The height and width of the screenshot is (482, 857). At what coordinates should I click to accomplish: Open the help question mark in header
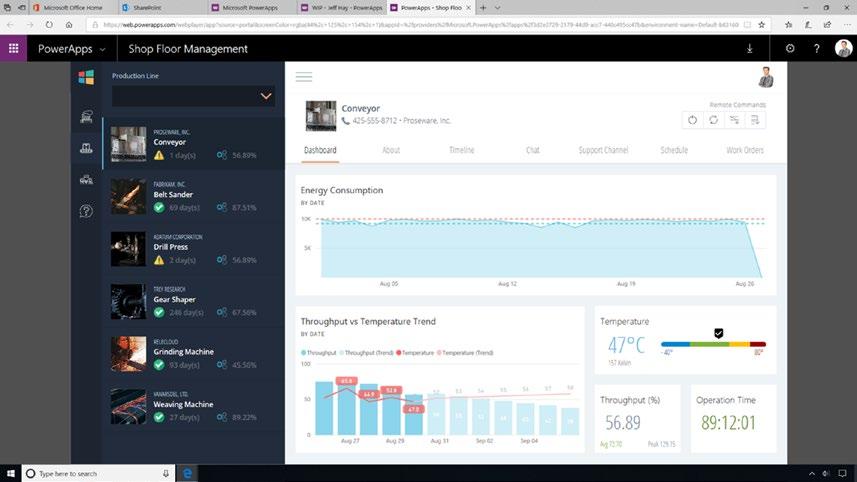point(817,49)
